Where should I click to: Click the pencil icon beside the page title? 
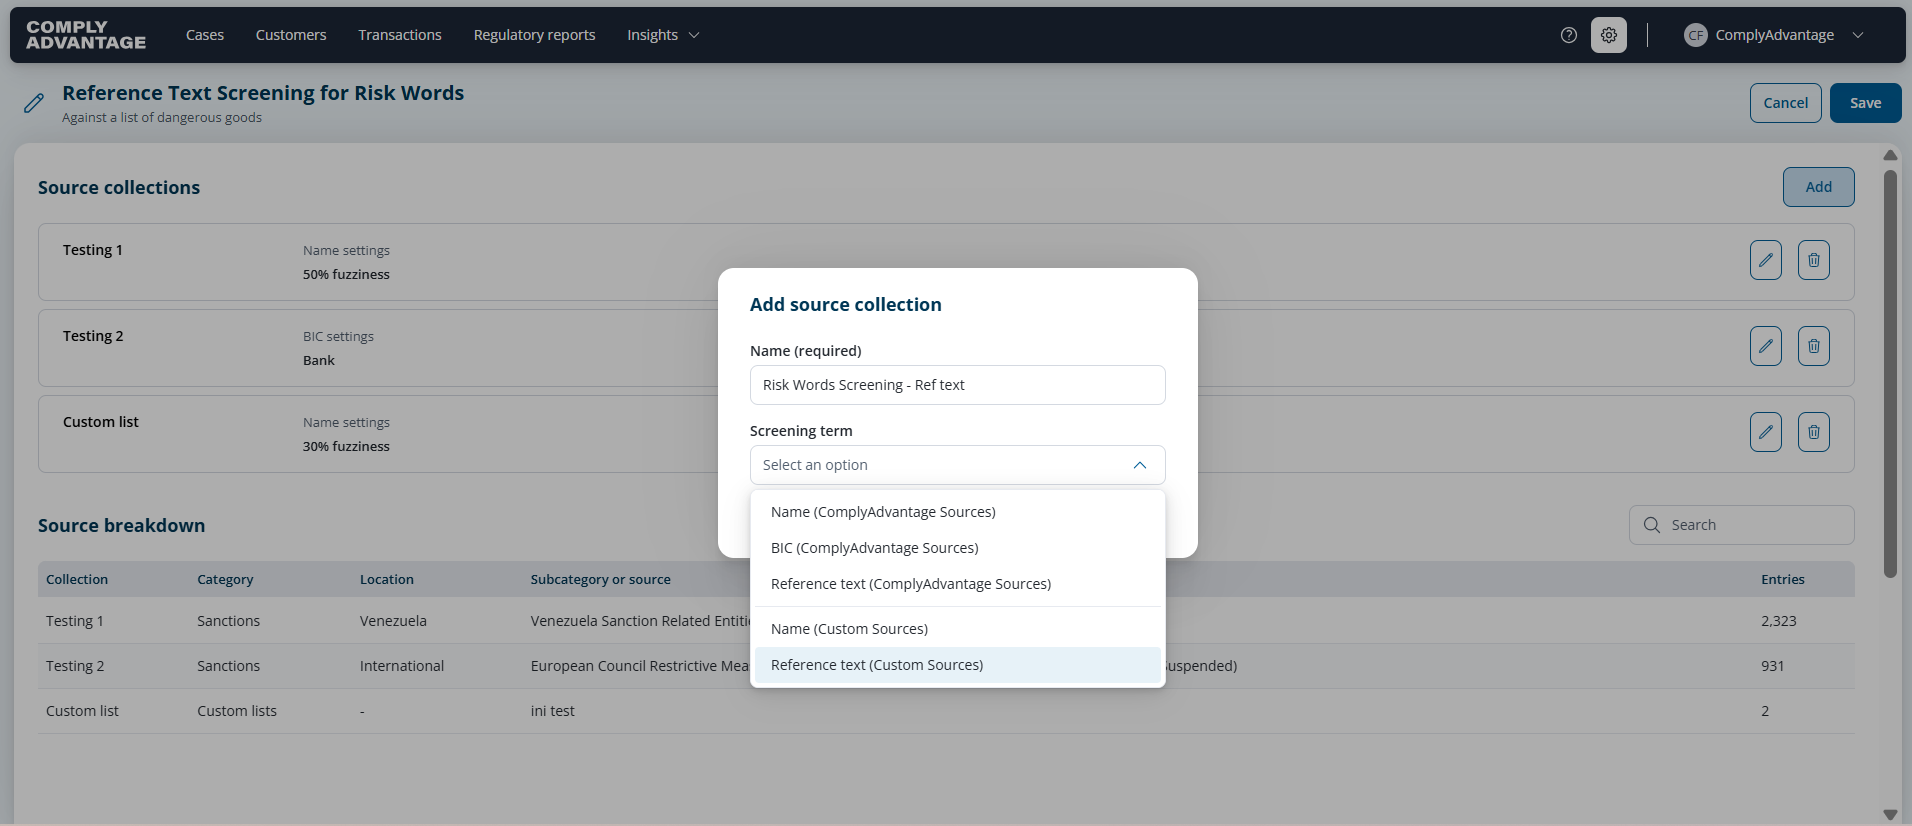[34, 103]
